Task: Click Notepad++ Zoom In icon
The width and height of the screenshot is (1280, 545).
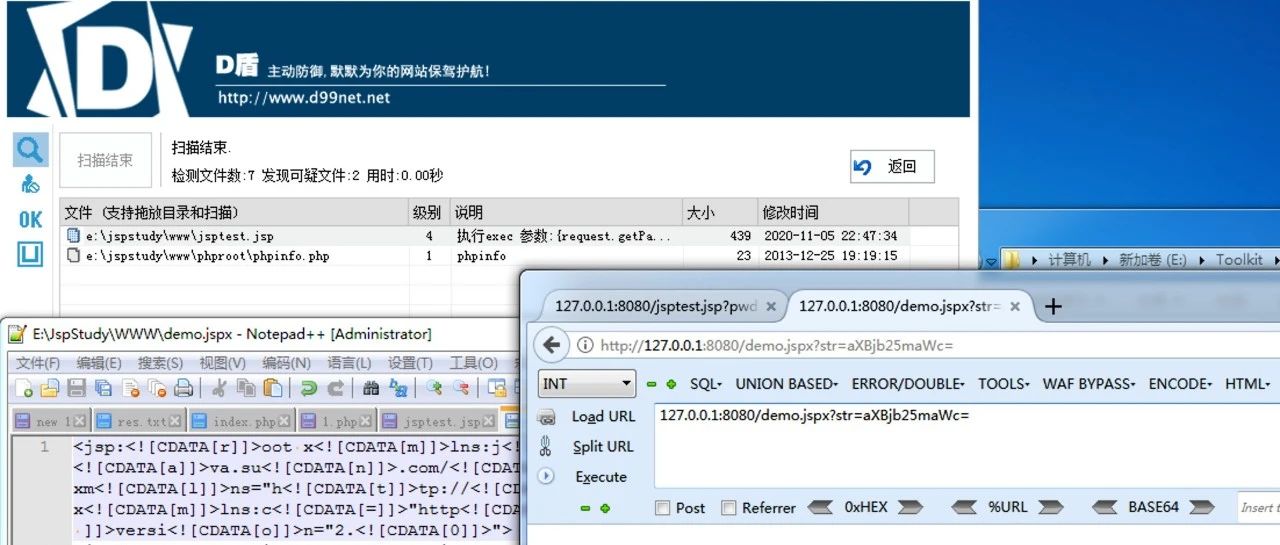Action: [x=434, y=388]
